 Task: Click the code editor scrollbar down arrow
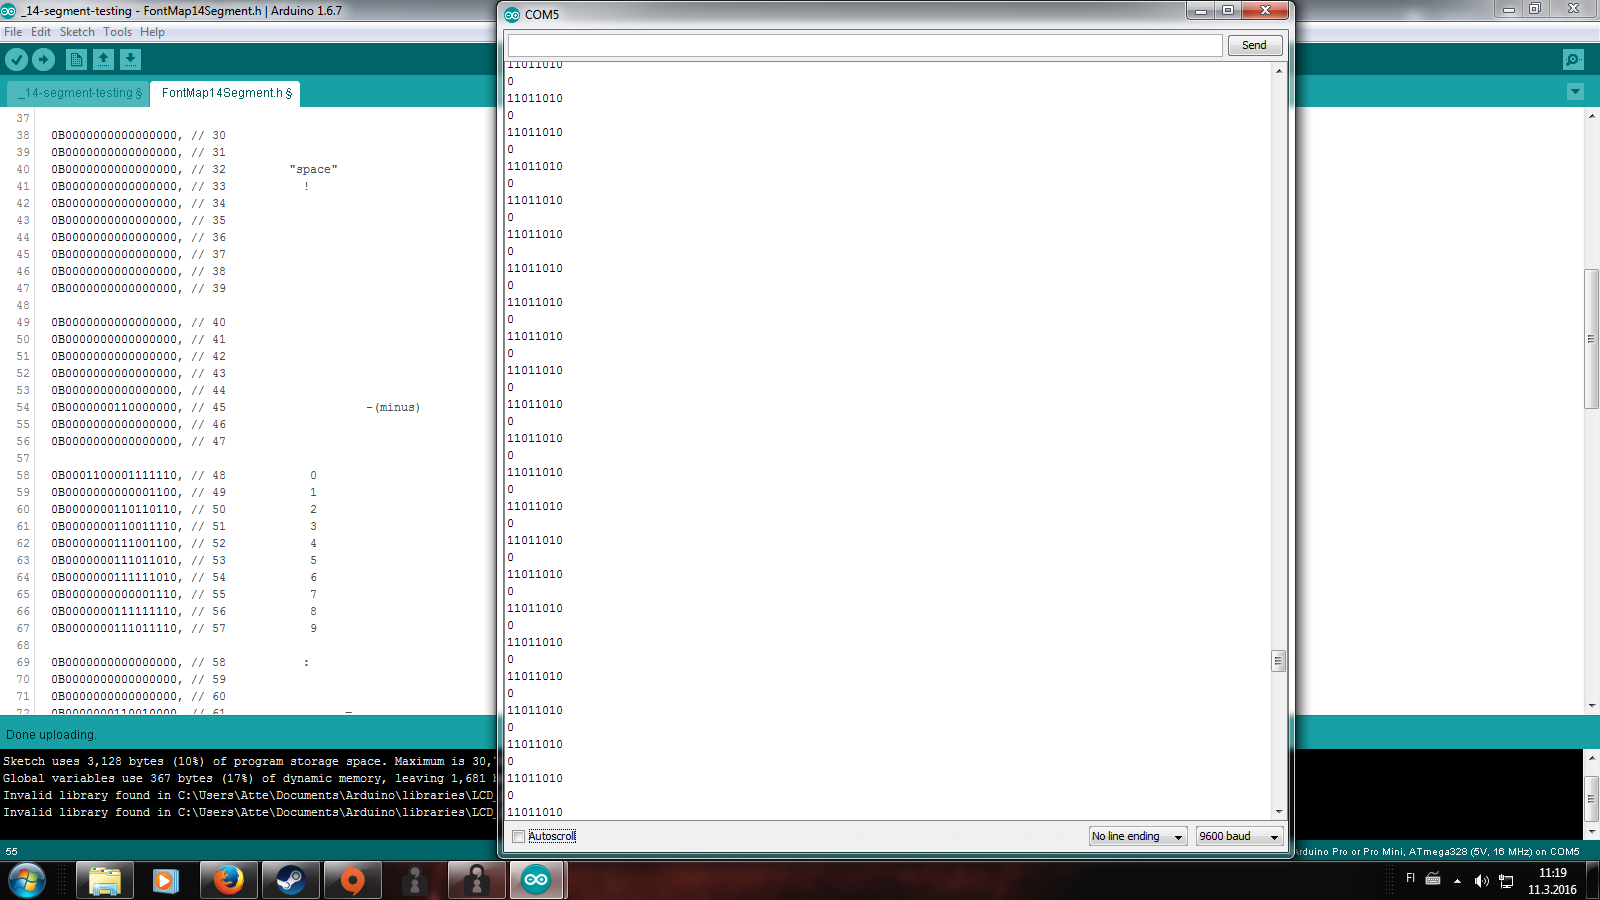pos(1591,705)
